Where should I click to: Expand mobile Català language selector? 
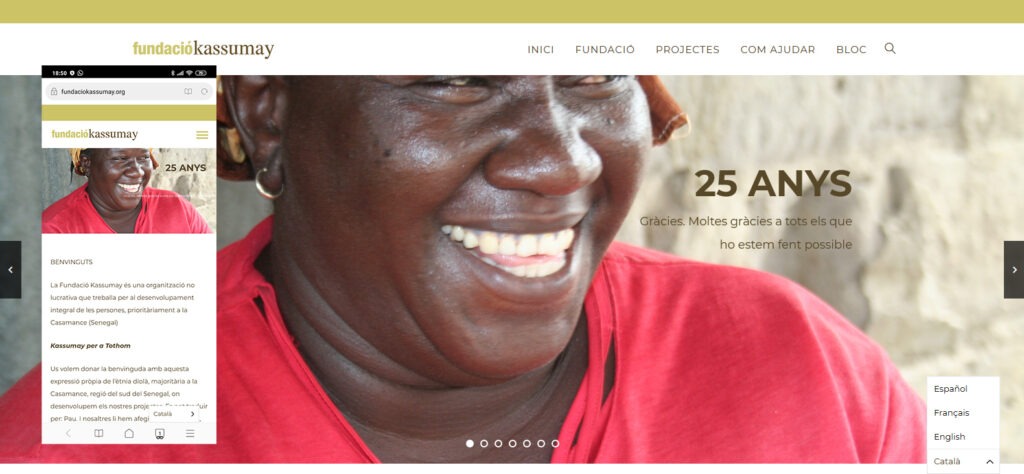174,414
